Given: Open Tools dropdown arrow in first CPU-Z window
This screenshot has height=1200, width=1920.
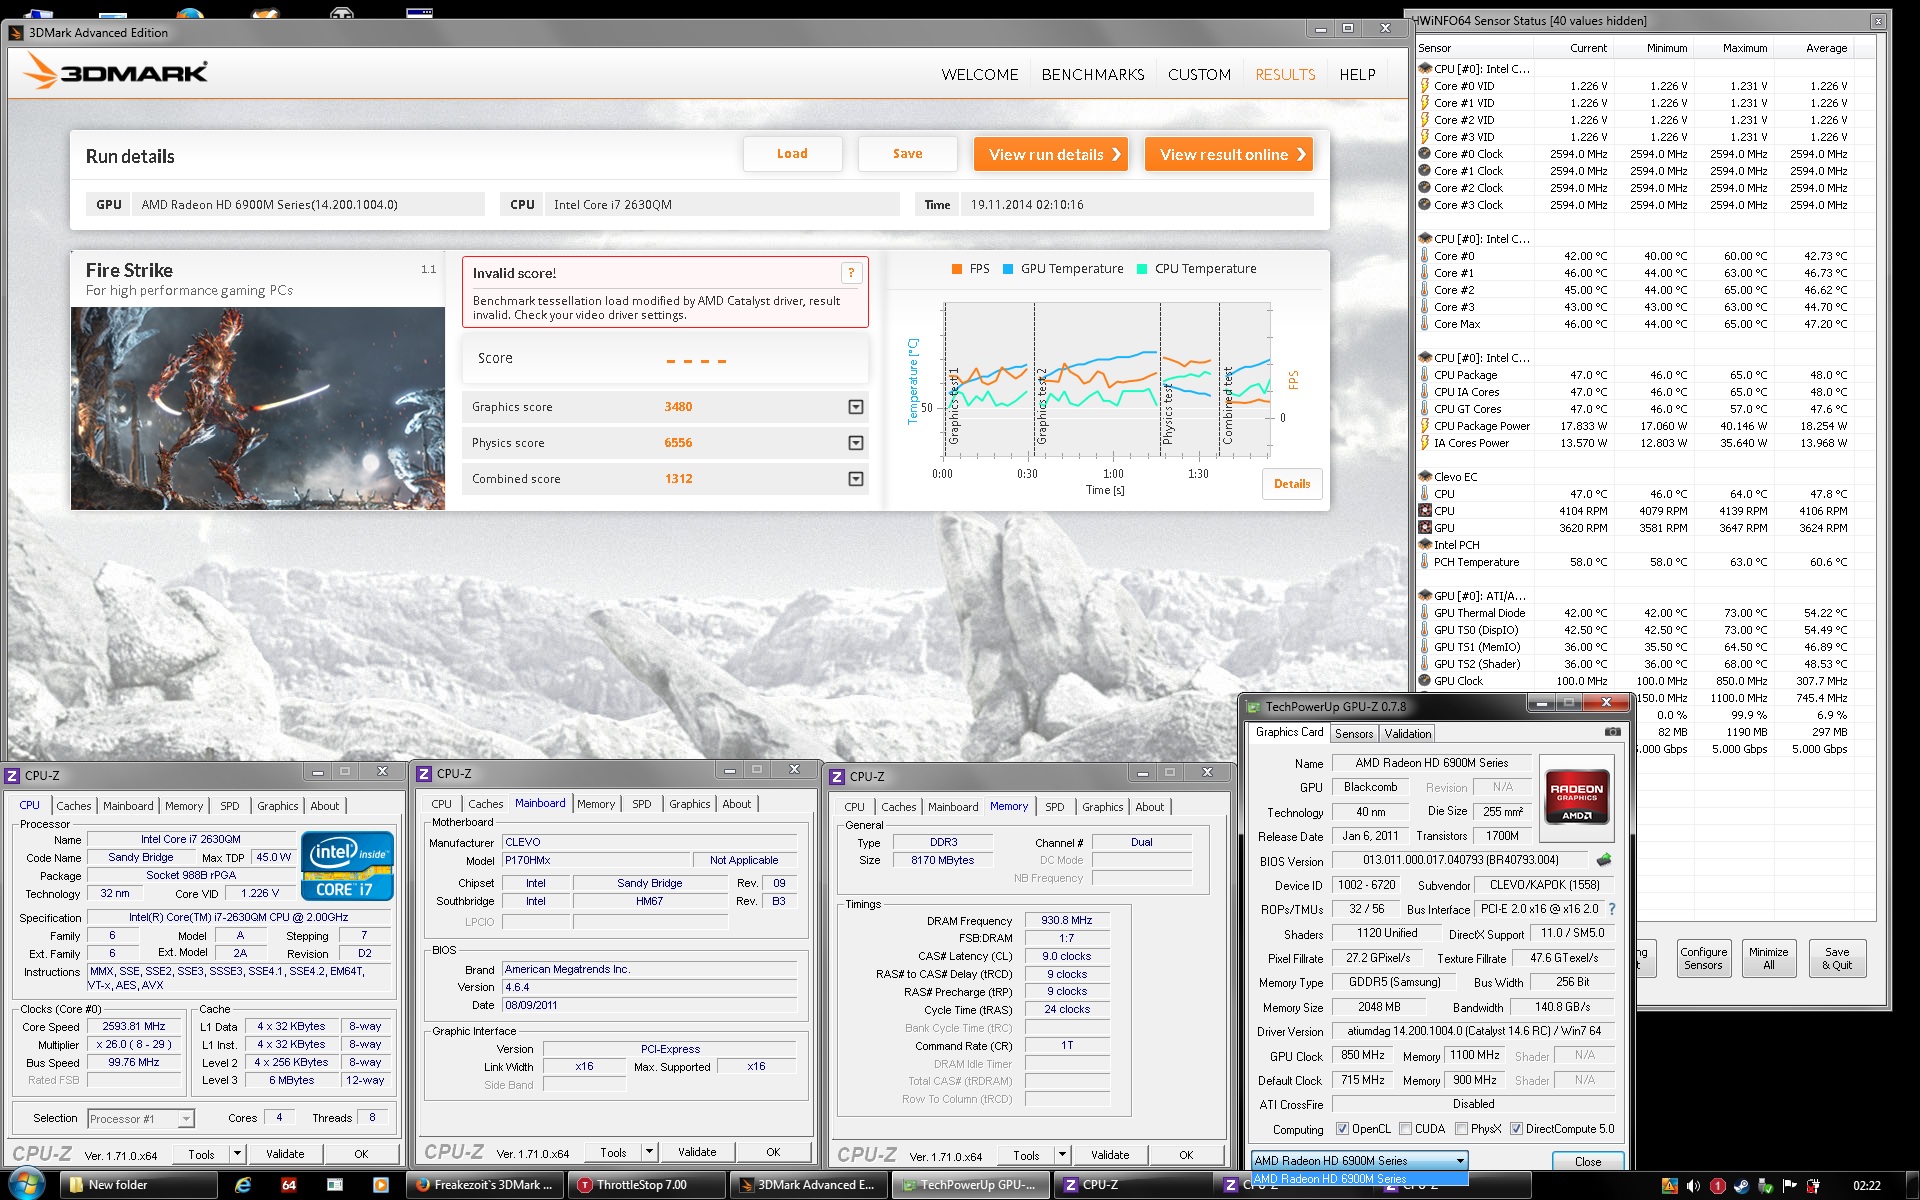Looking at the screenshot, I should 238,1153.
